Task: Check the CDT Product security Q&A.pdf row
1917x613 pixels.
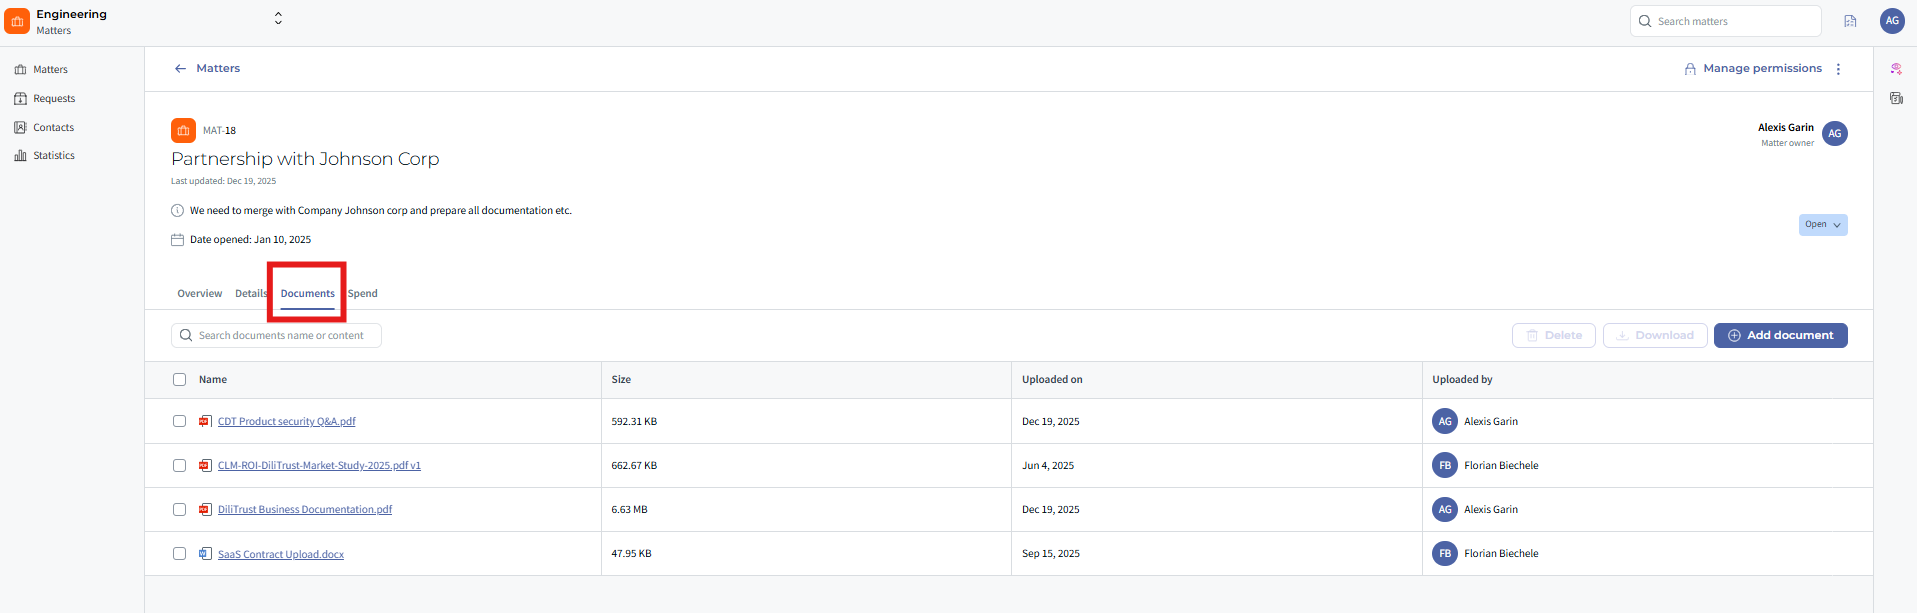Action: pos(179,422)
